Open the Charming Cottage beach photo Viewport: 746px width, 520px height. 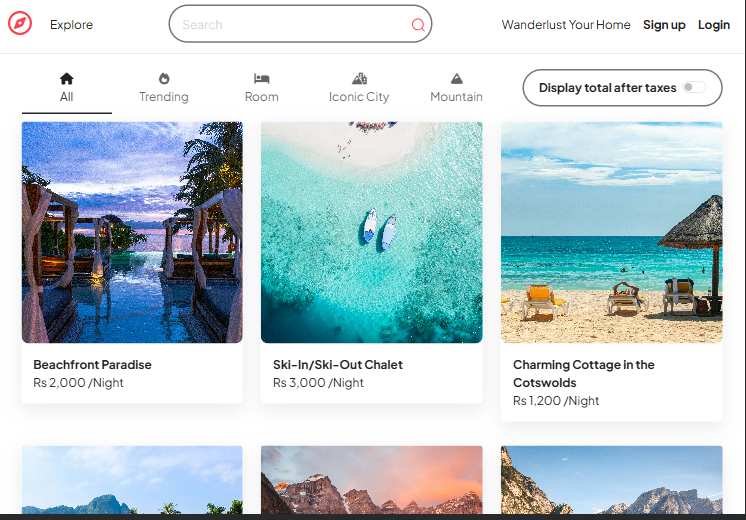[x=611, y=232]
